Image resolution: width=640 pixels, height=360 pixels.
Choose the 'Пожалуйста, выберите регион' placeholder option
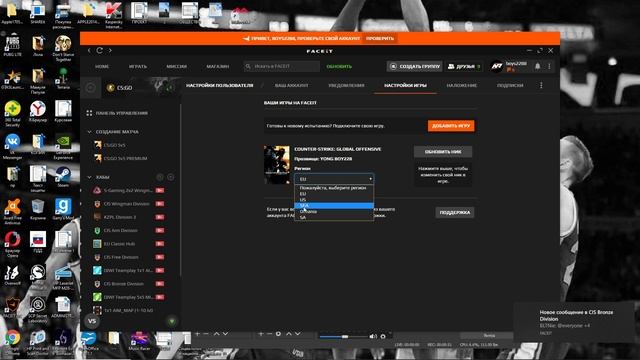pyautogui.click(x=334, y=188)
